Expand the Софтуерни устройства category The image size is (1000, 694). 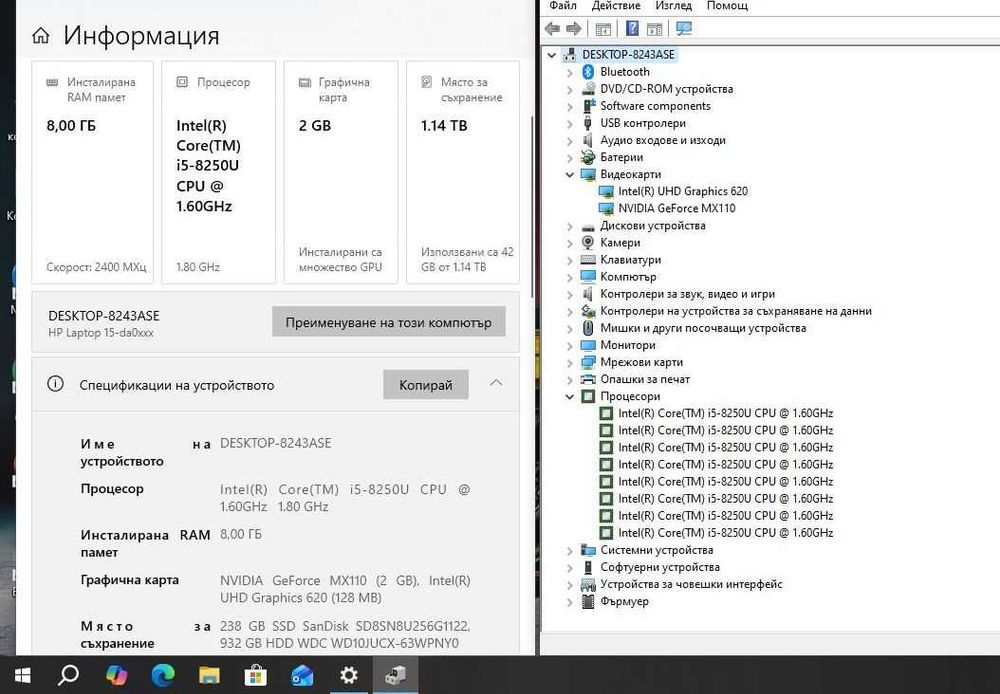570,567
